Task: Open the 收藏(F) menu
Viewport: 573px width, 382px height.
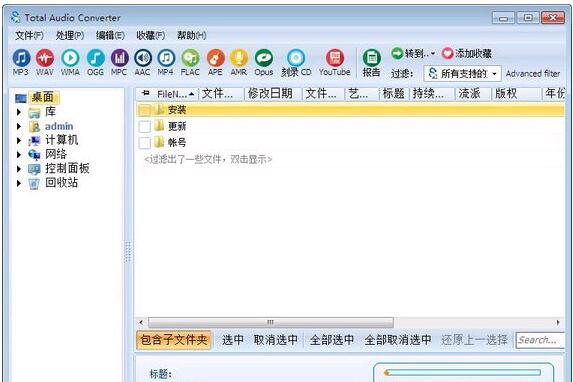Action: tap(151, 35)
